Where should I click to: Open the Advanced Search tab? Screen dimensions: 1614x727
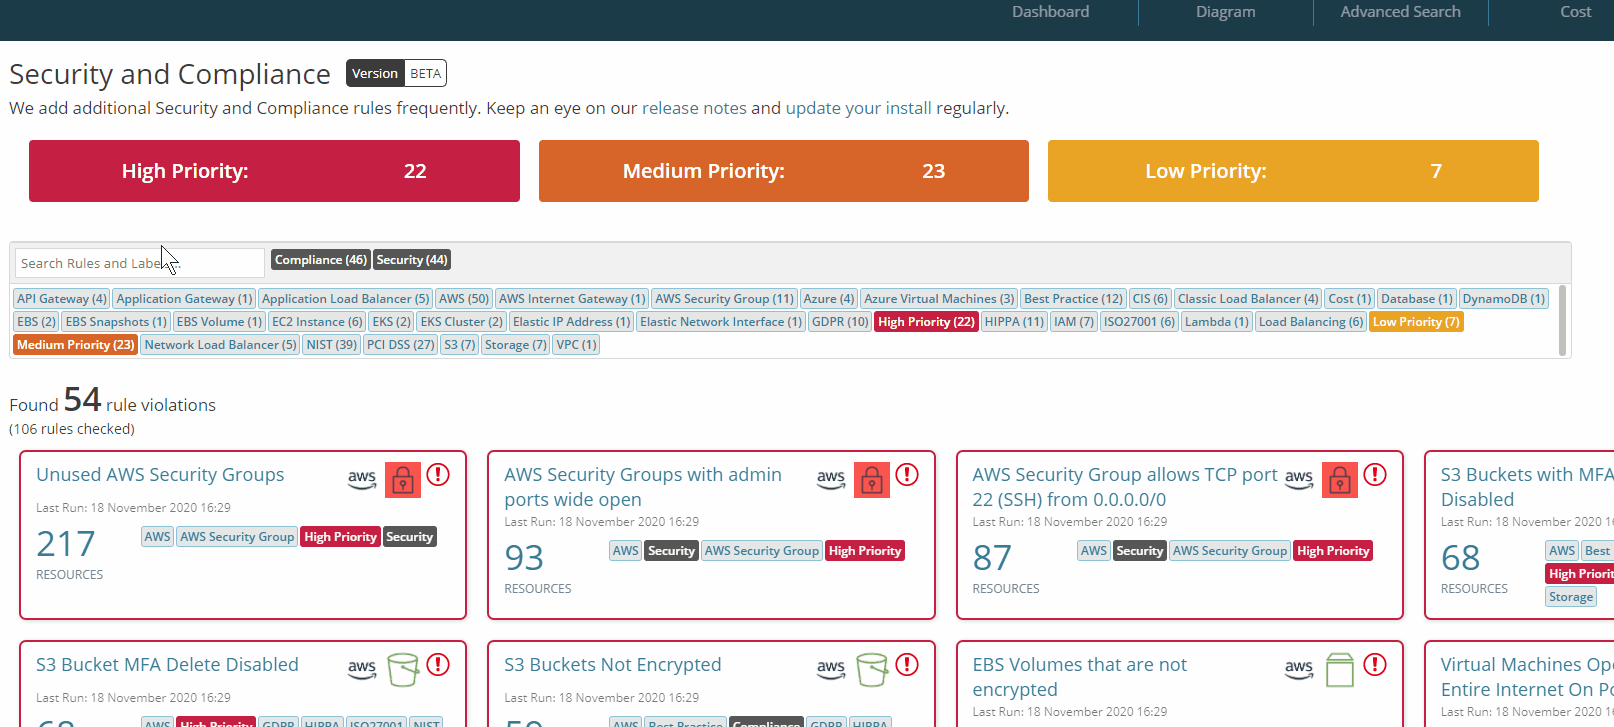click(x=1400, y=12)
